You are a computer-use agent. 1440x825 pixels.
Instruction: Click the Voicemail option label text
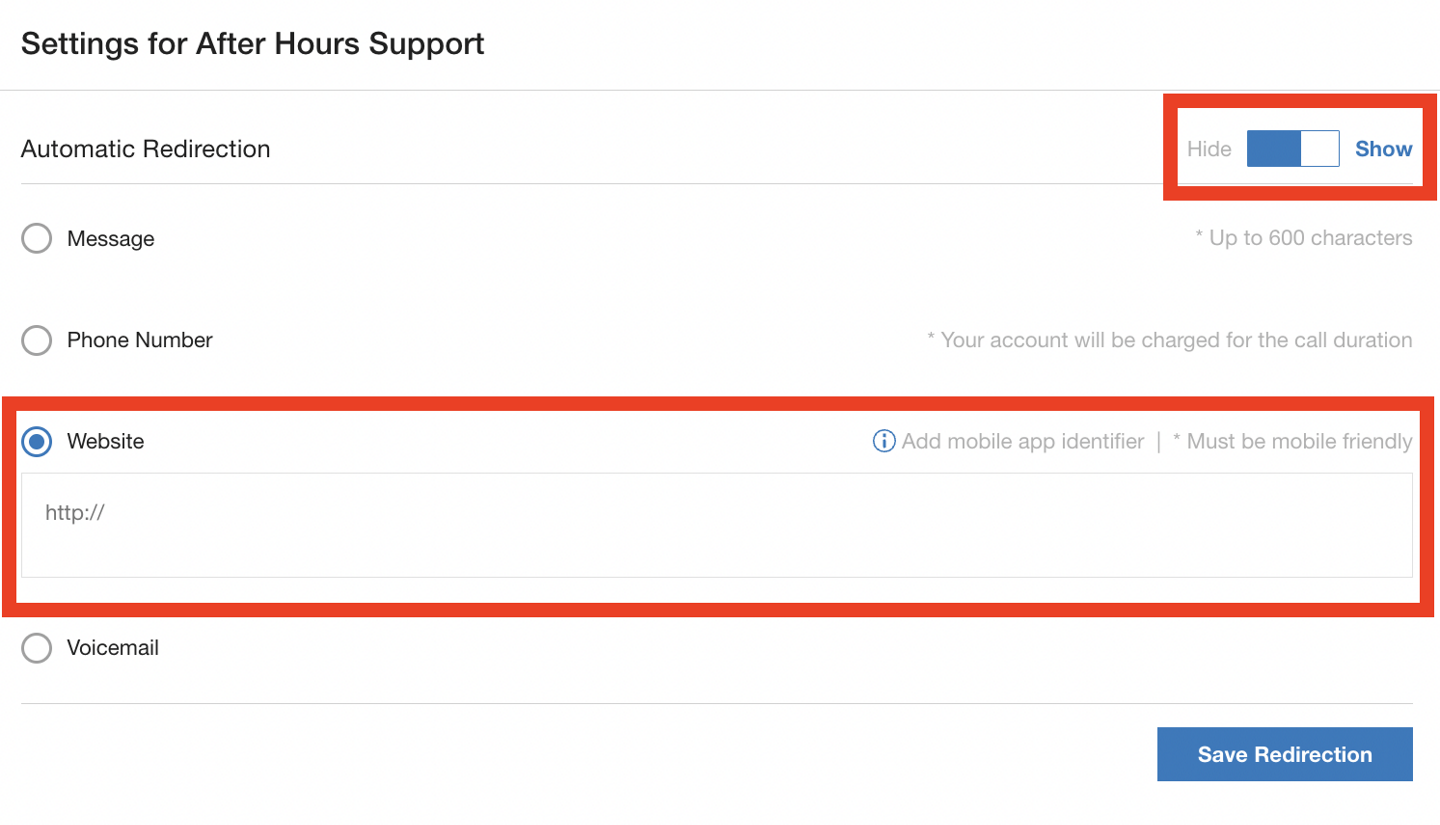coord(113,648)
